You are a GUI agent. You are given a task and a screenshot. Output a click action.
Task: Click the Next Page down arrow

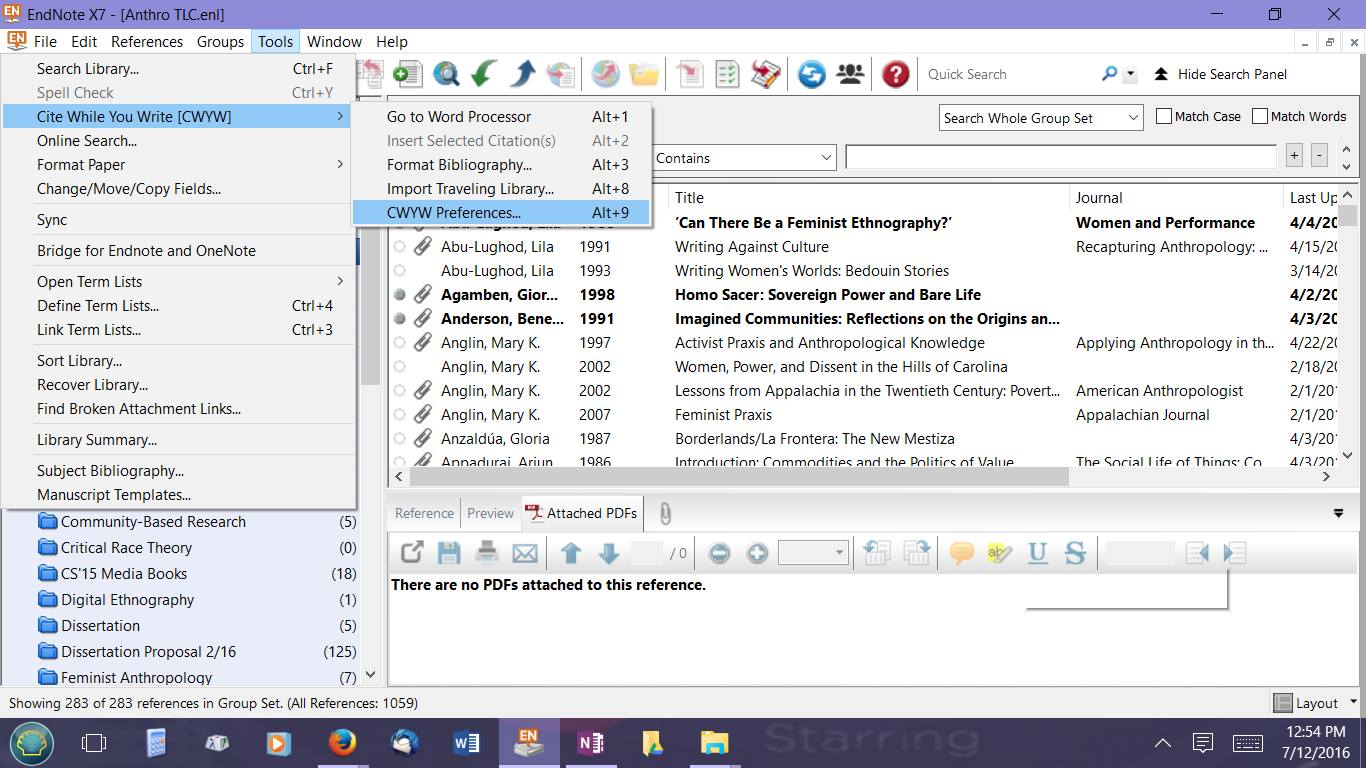click(x=608, y=553)
